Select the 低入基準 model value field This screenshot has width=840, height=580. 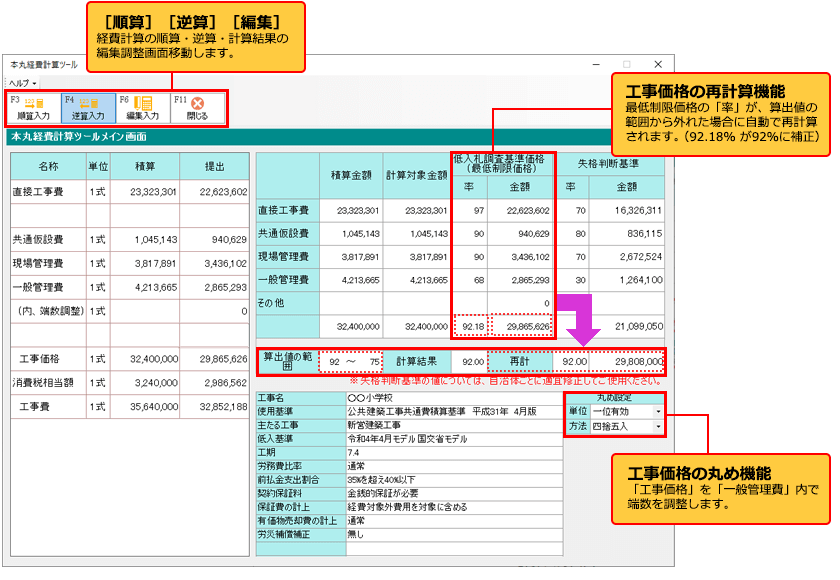(450, 439)
